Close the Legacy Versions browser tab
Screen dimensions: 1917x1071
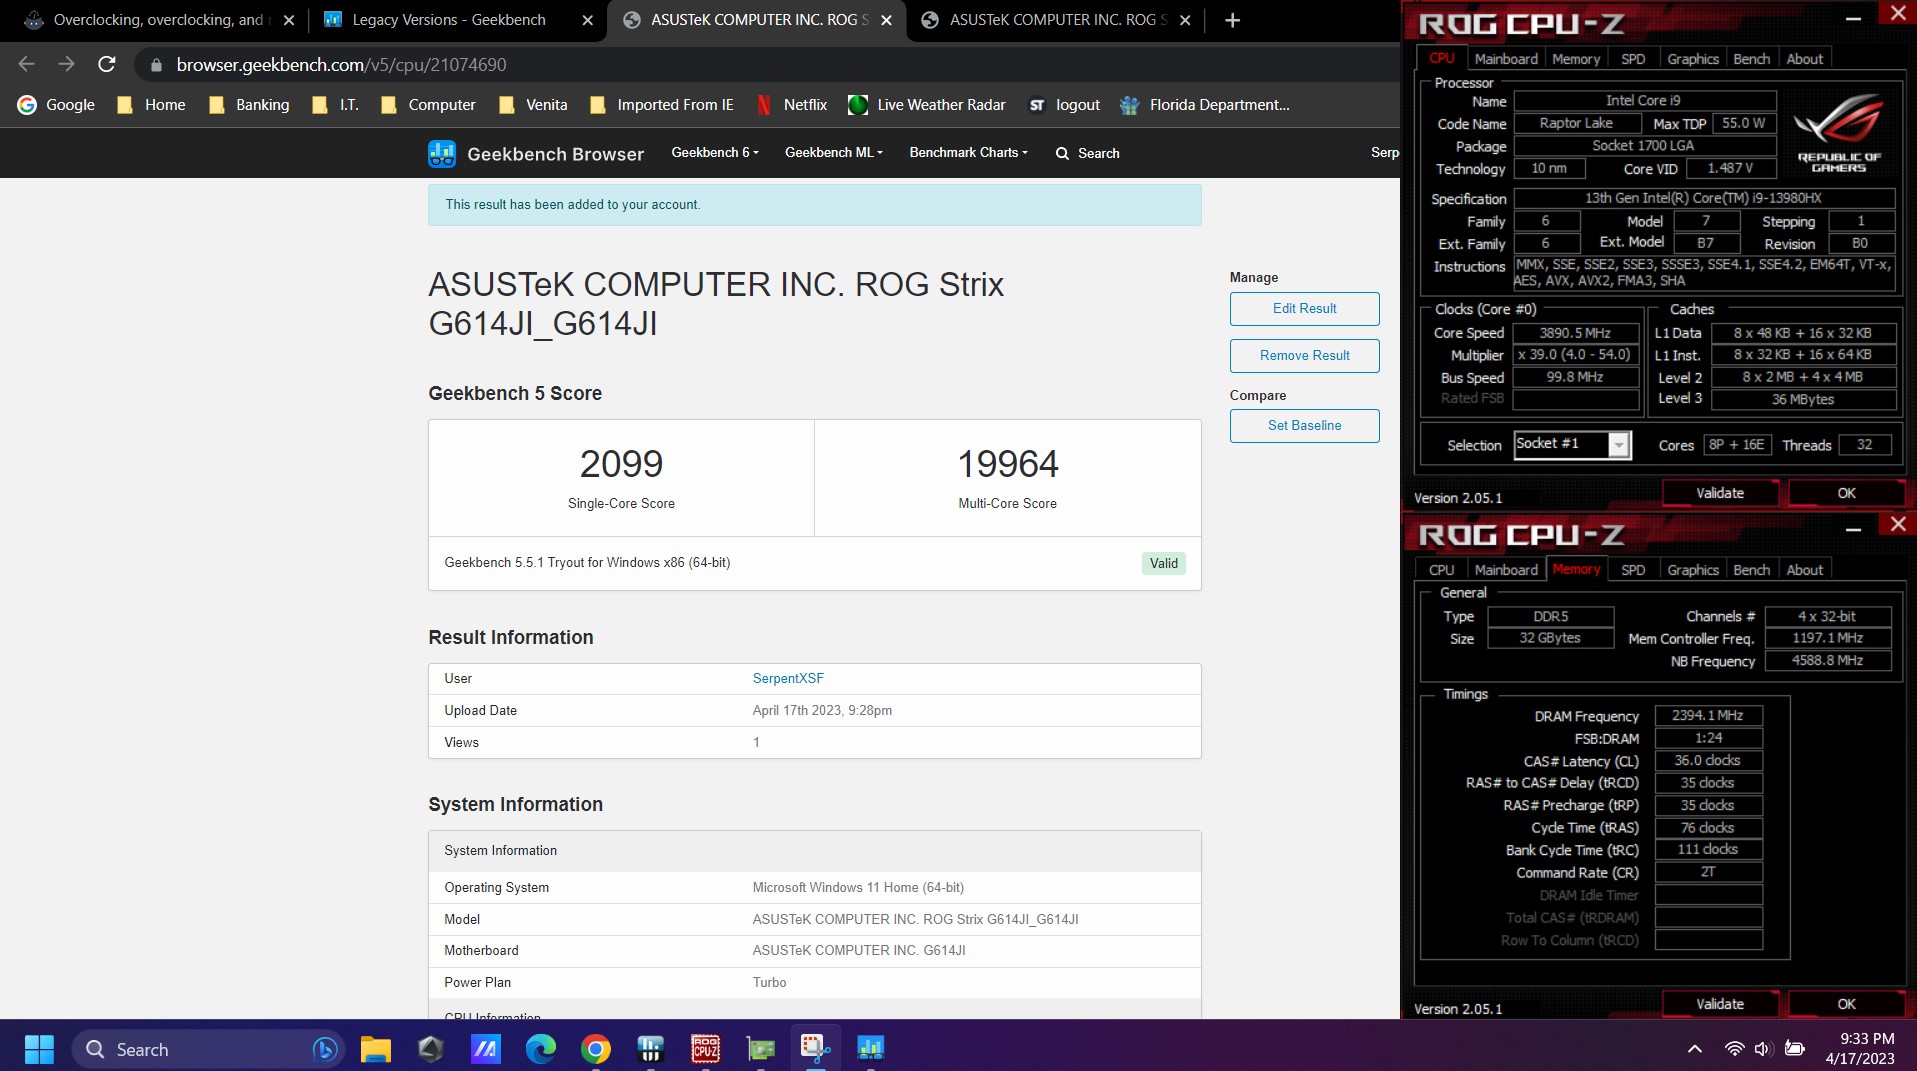pos(587,20)
